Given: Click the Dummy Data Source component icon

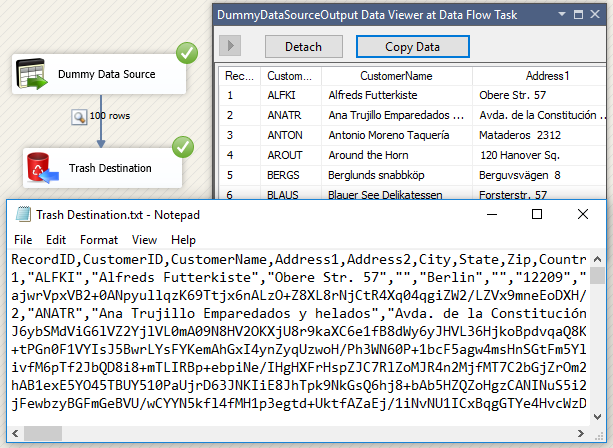Looking at the screenshot, I should click(x=31, y=74).
